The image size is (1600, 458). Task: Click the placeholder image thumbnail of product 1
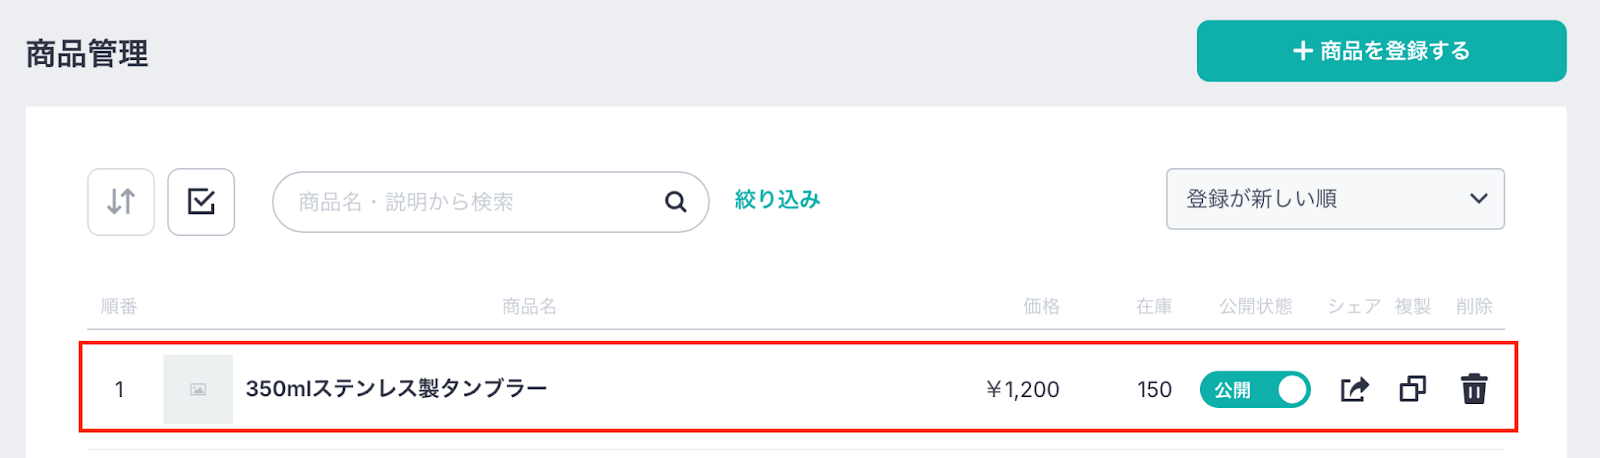click(198, 389)
